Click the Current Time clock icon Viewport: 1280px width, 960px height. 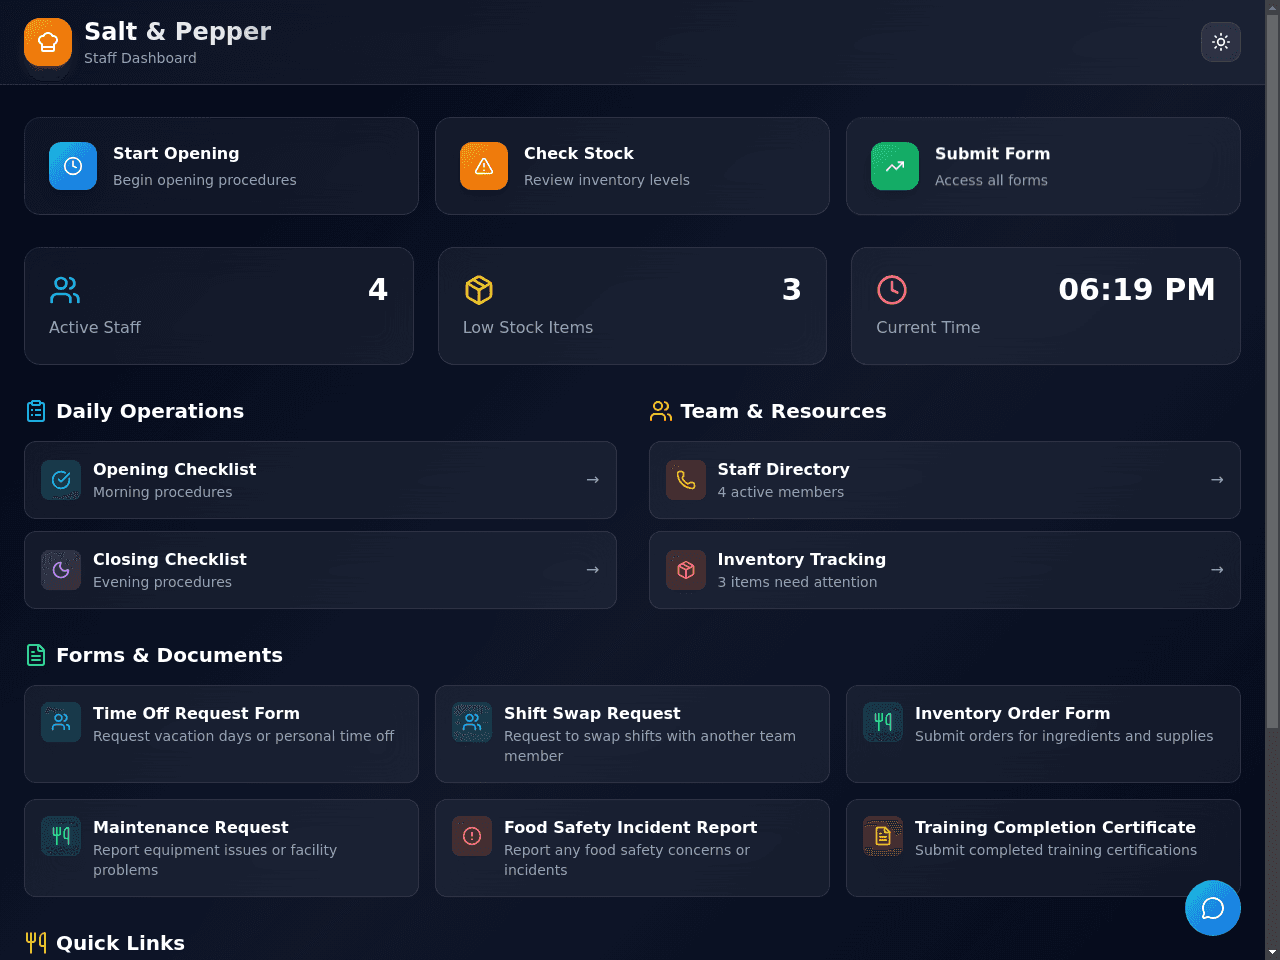click(892, 290)
